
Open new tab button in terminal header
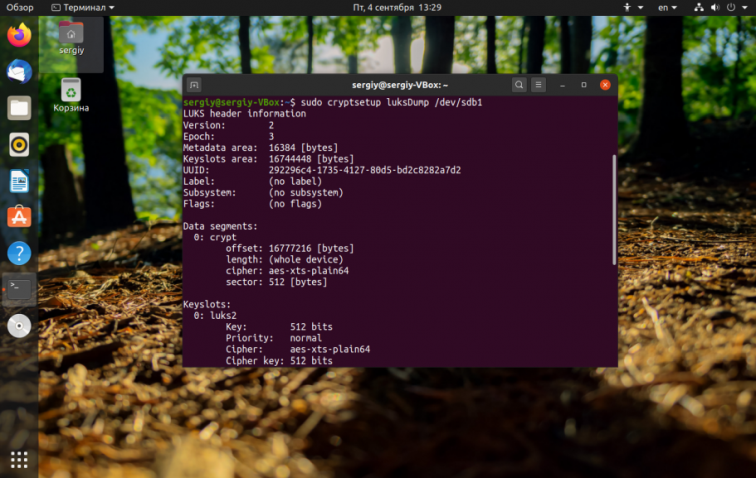(194, 85)
